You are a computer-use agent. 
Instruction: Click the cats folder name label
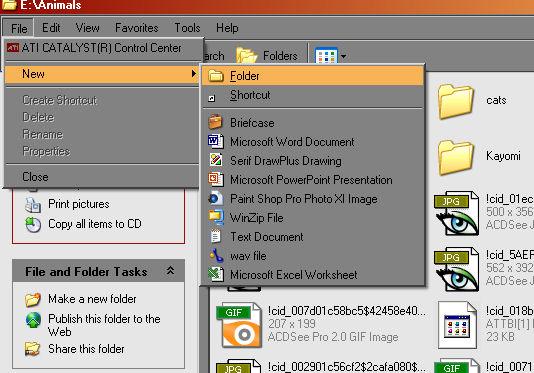(x=496, y=100)
